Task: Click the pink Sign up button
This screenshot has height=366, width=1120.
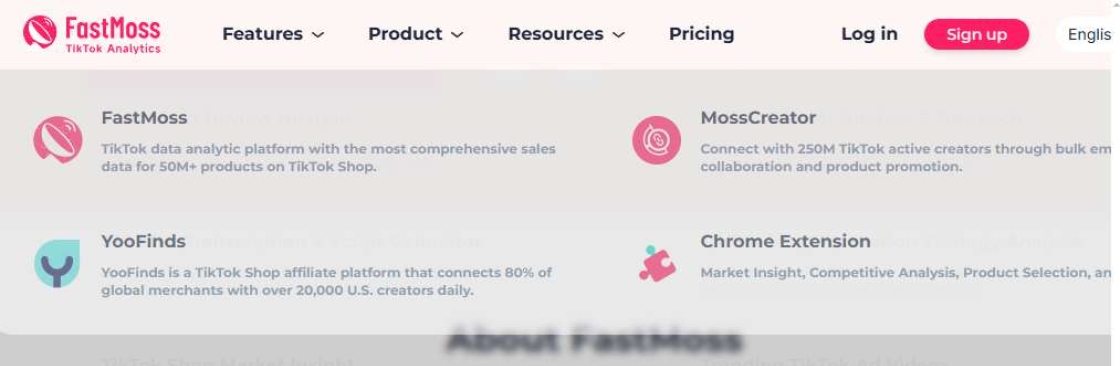Action: click(x=976, y=34)
